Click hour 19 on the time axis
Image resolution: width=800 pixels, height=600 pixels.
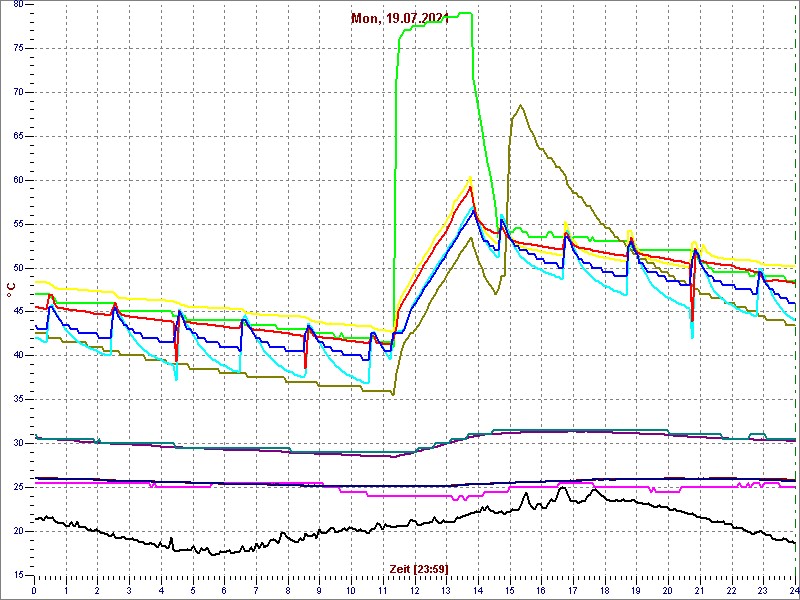[x=636, y=590]
